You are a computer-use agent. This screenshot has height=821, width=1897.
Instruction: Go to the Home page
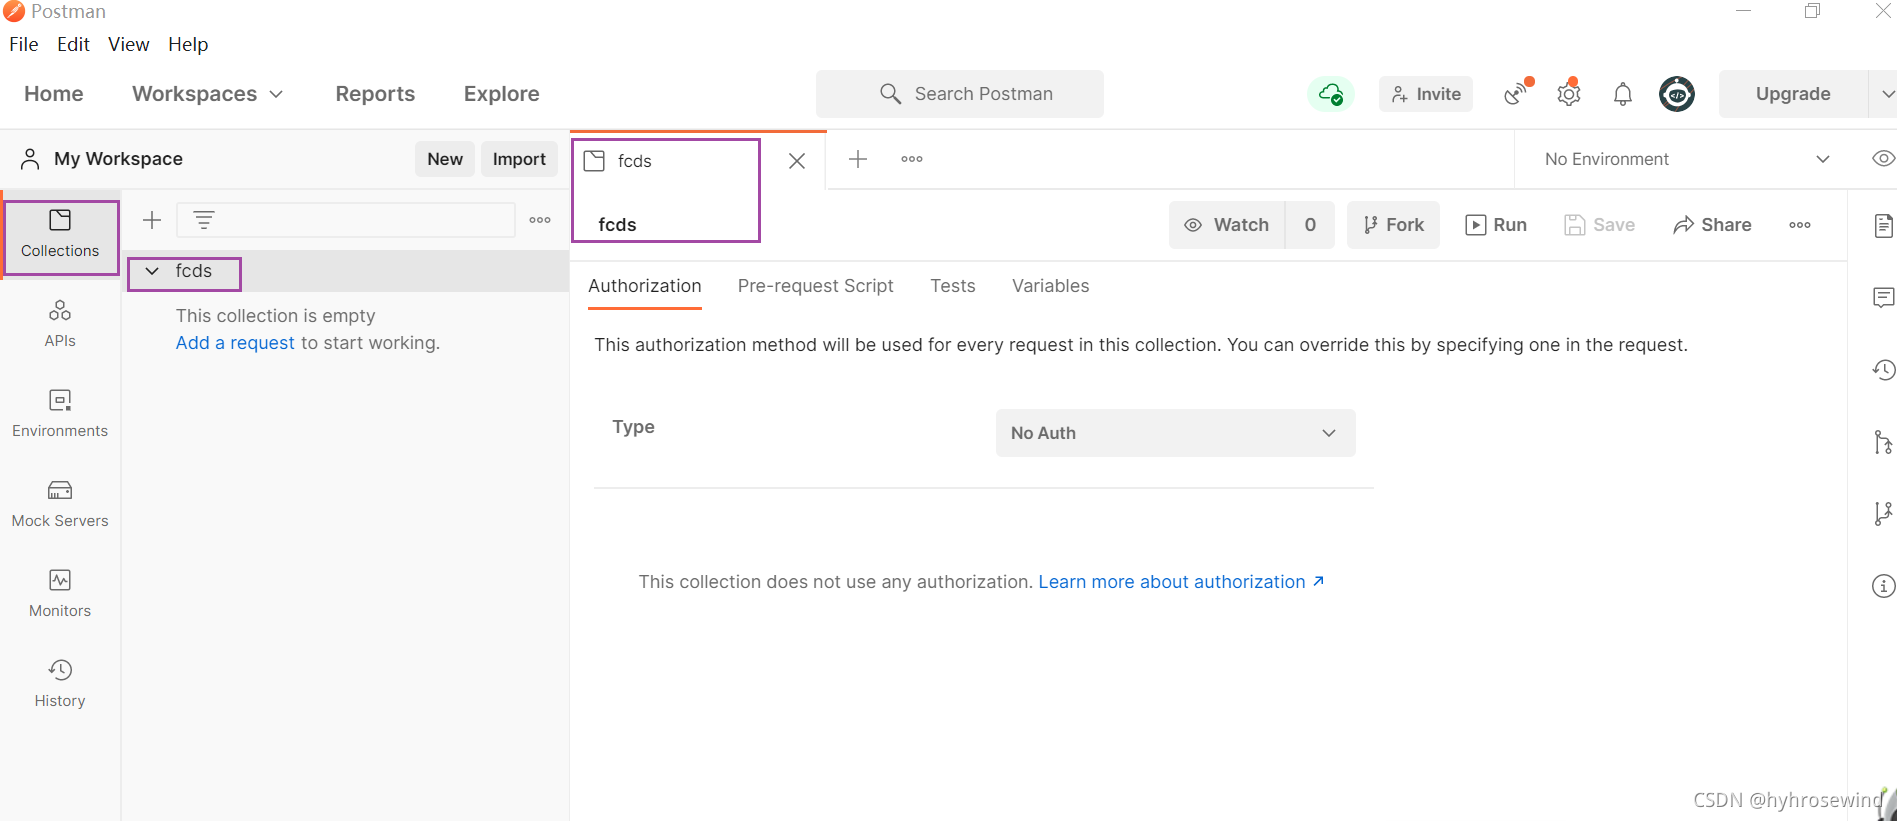pos(54,94)
